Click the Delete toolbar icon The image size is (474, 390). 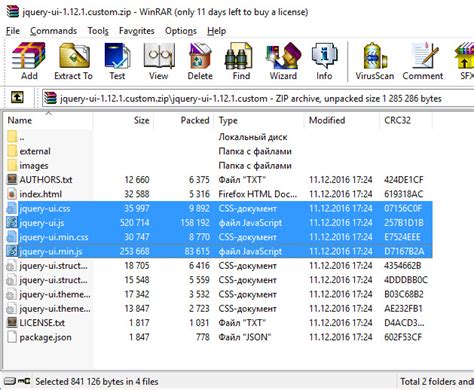200,61
